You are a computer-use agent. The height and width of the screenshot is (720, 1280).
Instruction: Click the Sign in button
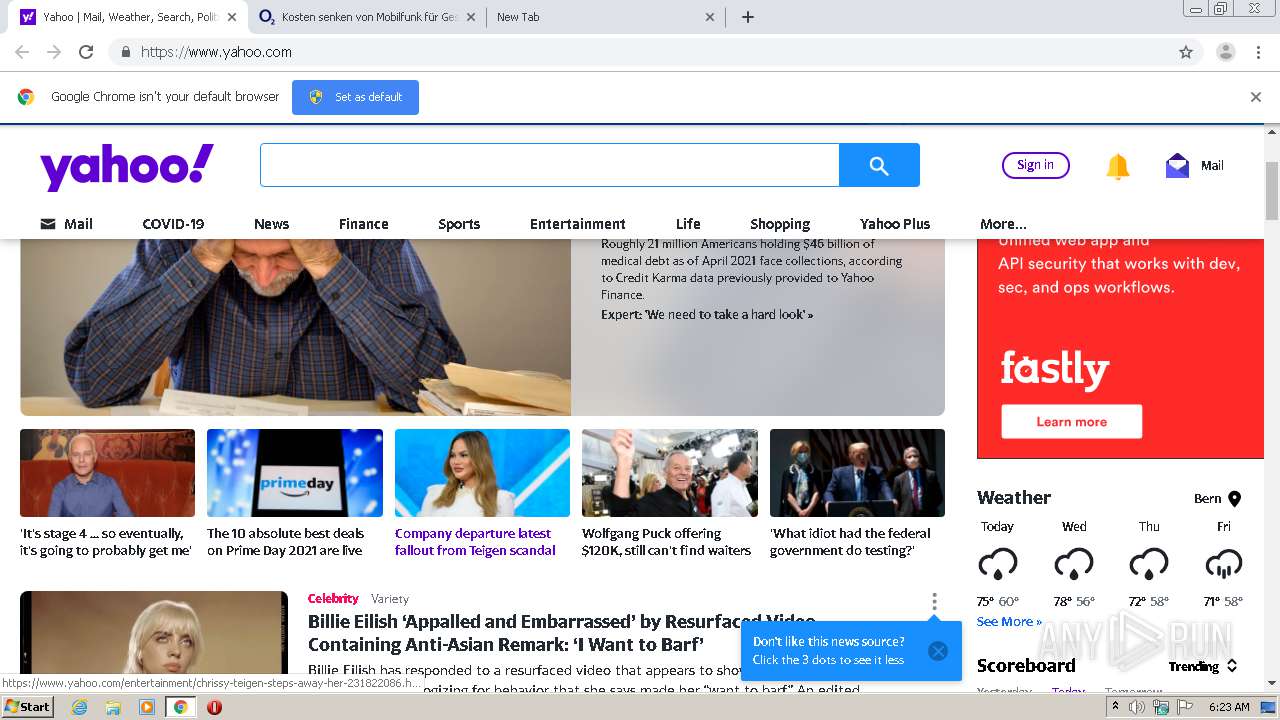tap(1035, 165)
